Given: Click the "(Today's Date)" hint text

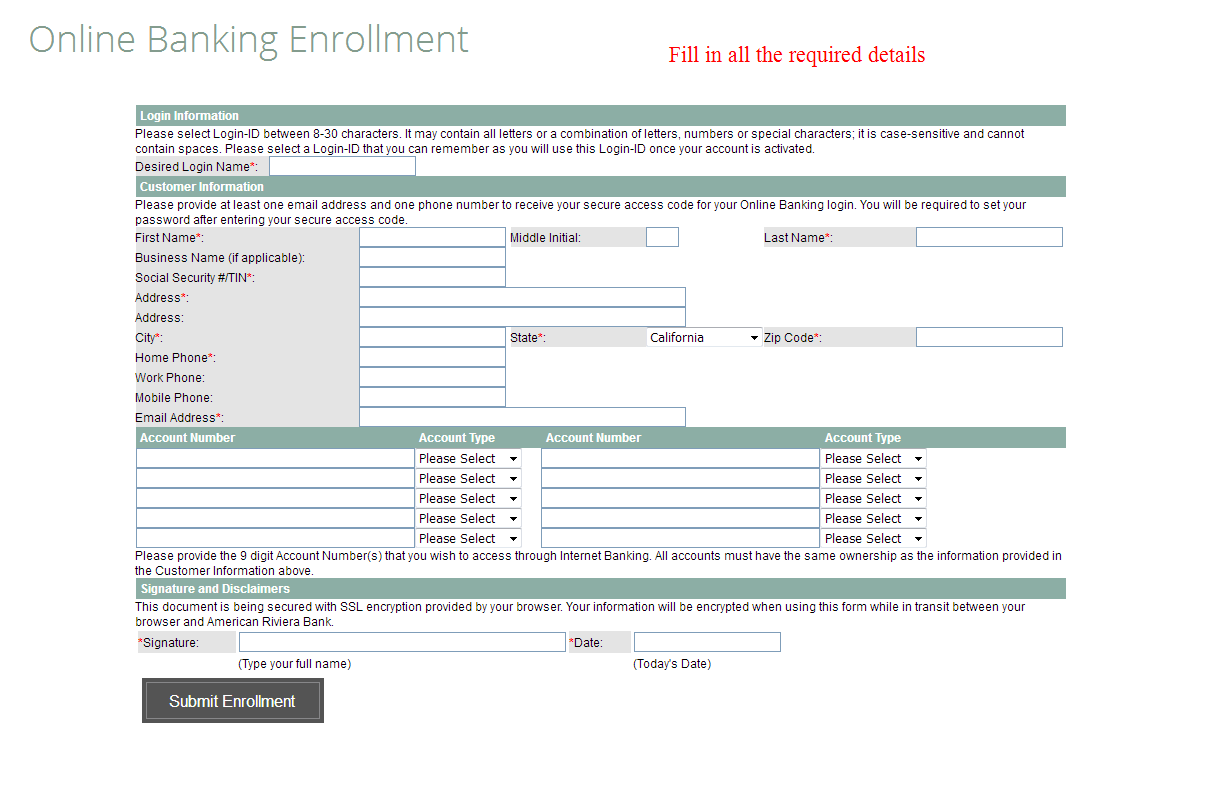Looking at the screenshot, I should coord(672,664).
